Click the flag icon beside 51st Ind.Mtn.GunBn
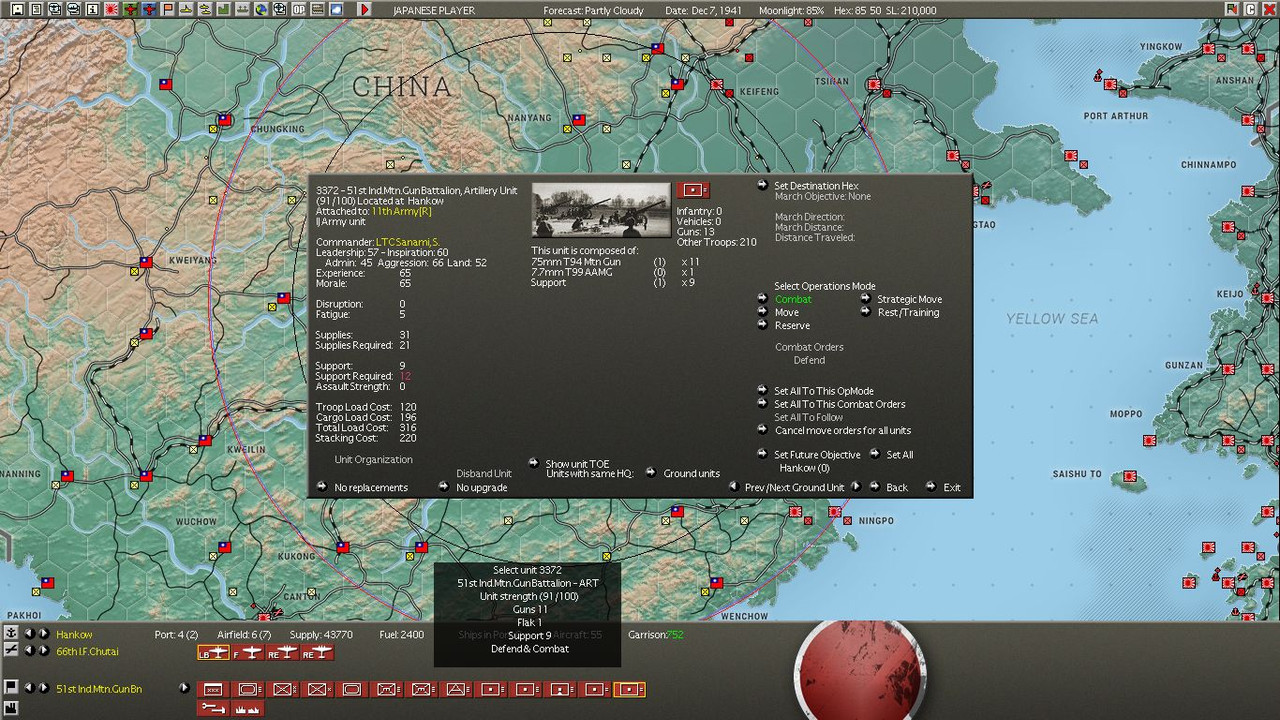The image size is (1280, 720). 11,687
